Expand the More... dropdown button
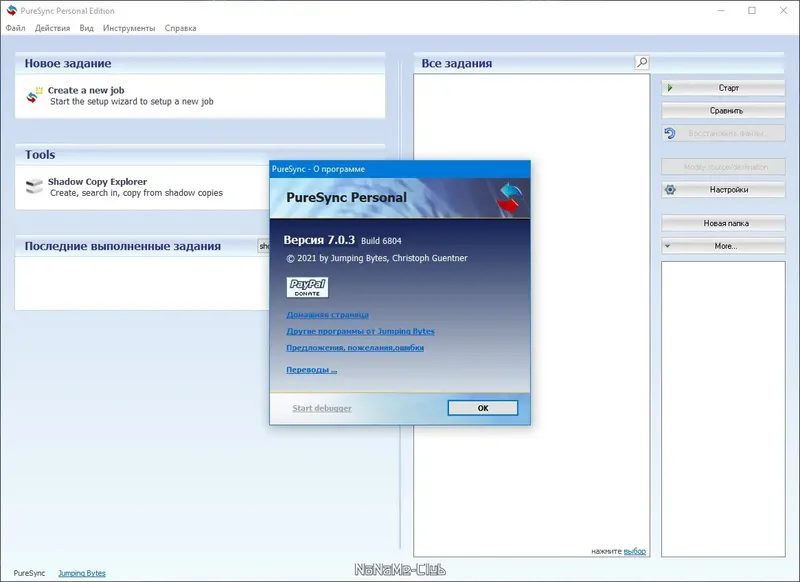Viewport: 800px width, 582px height. tap(723, 246)
